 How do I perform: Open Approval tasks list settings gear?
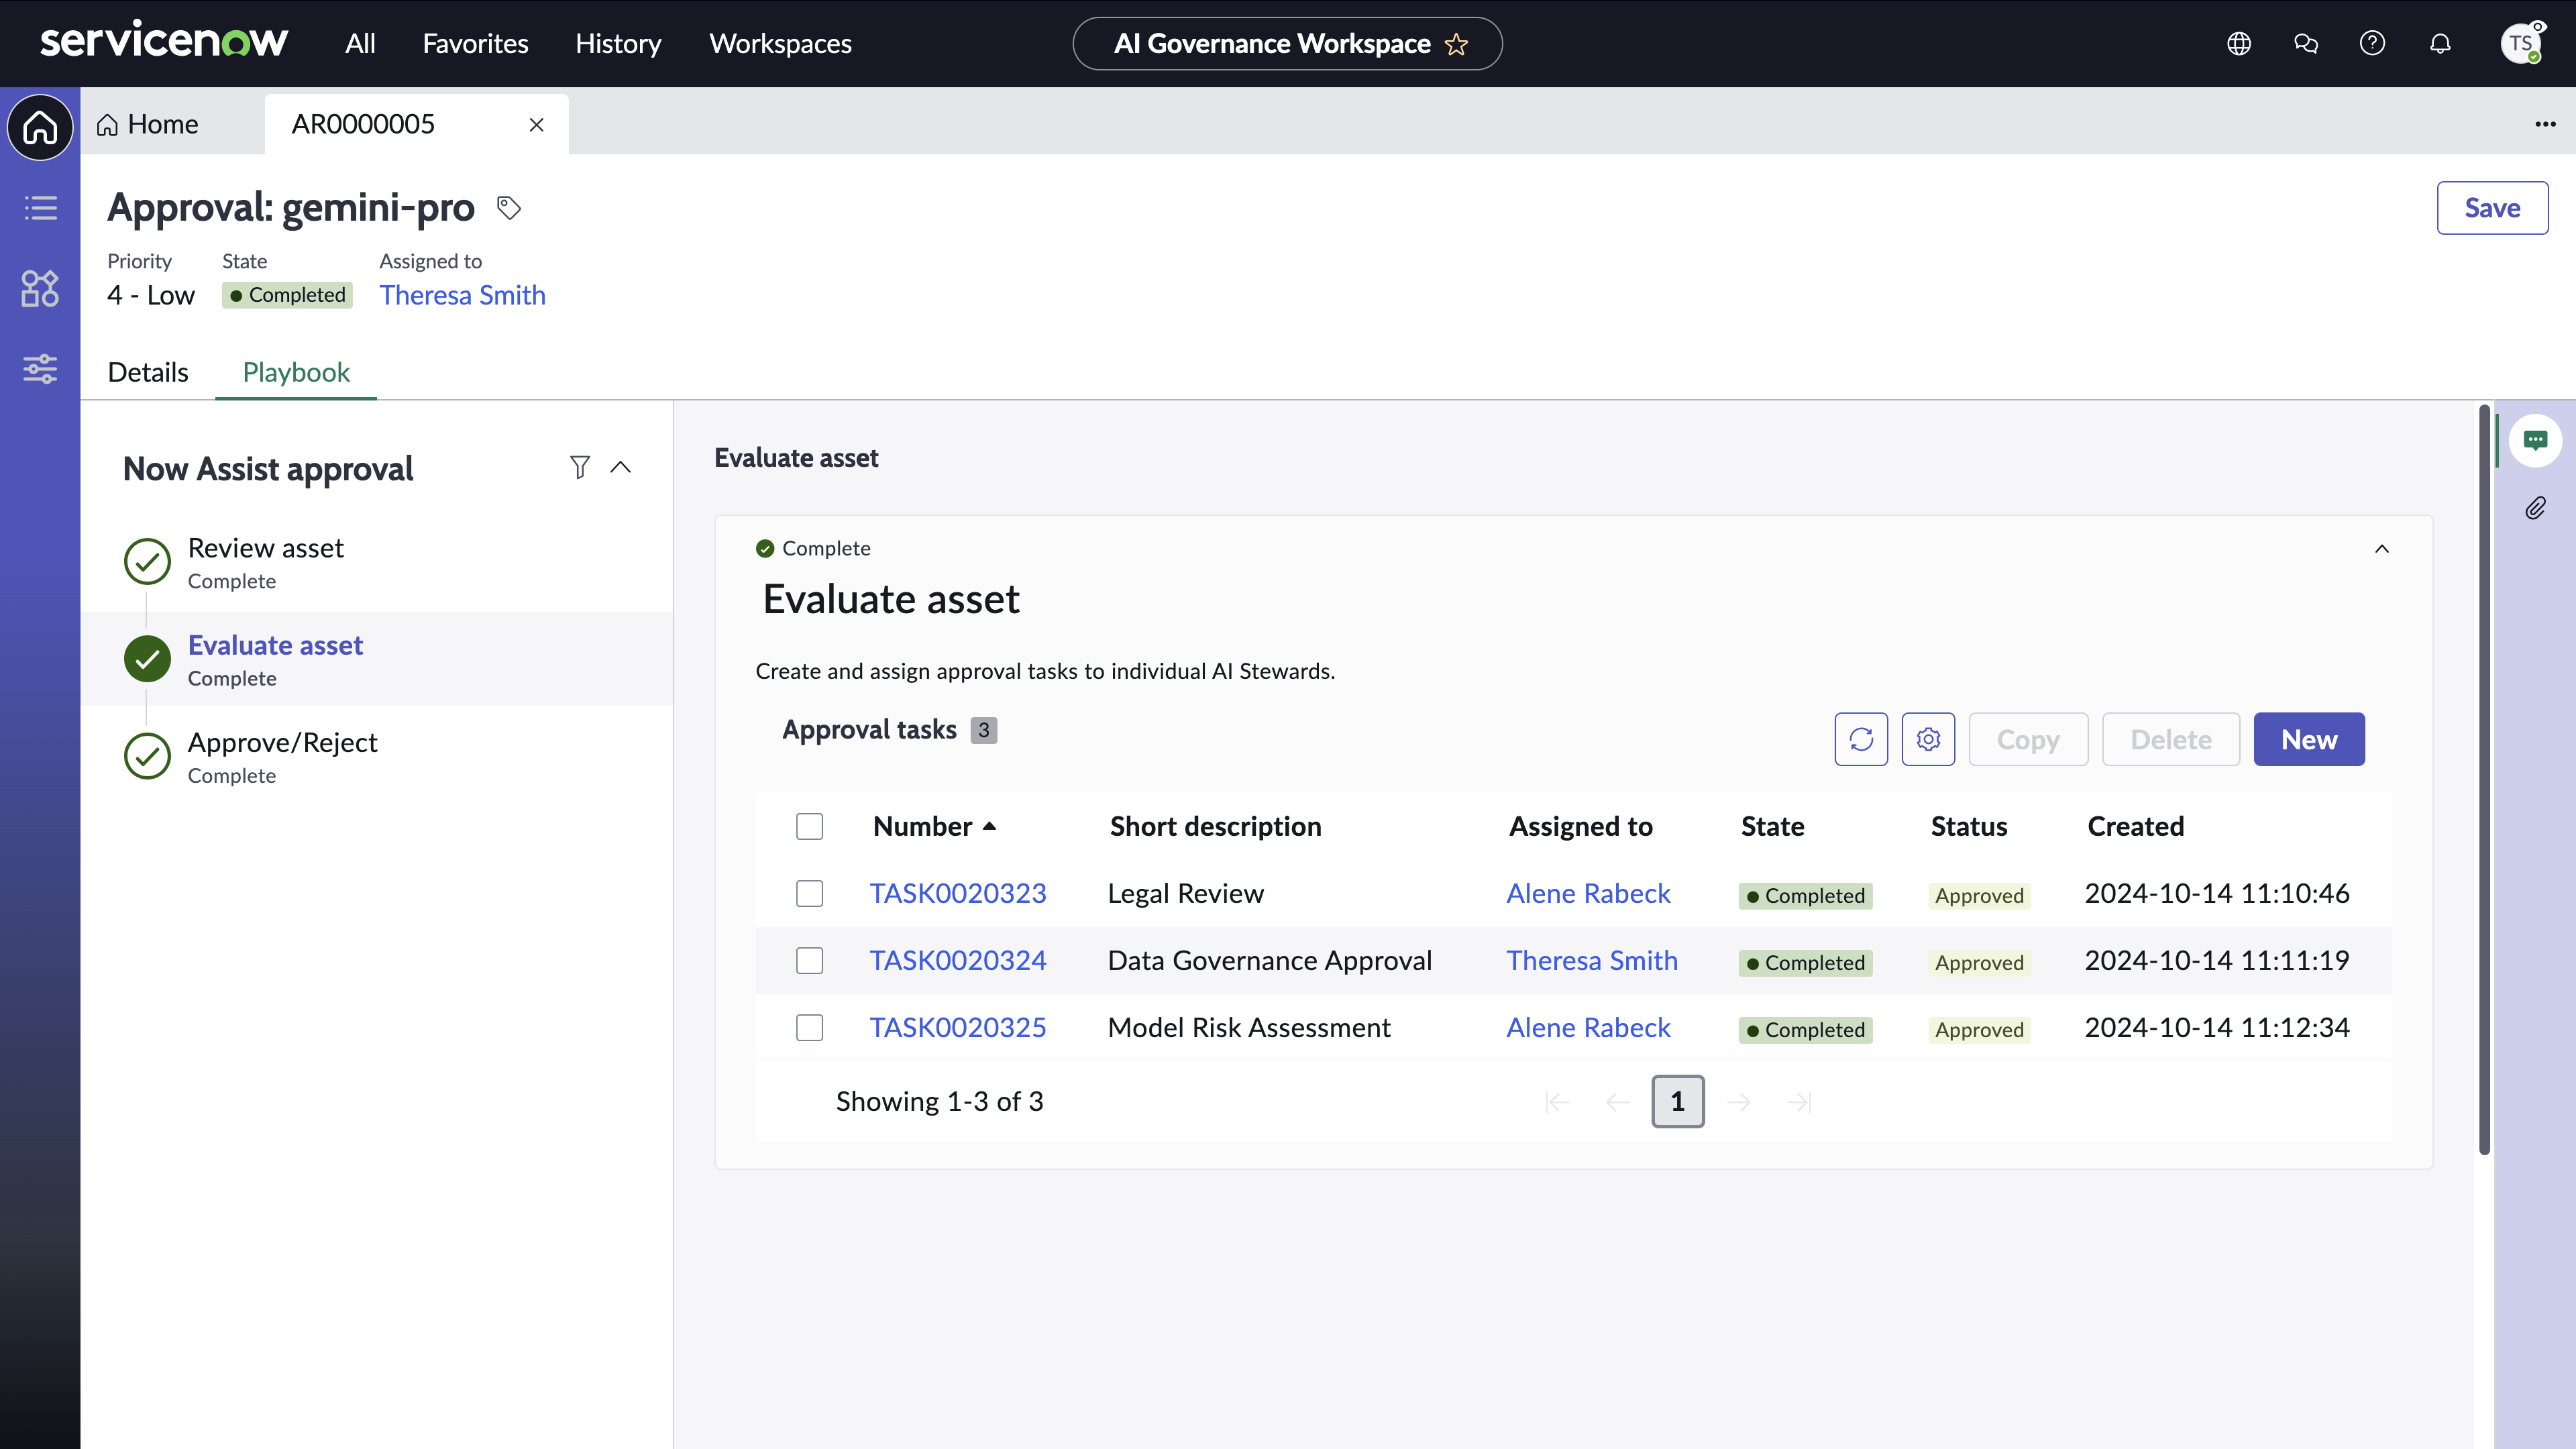(x=1928, y=739)
